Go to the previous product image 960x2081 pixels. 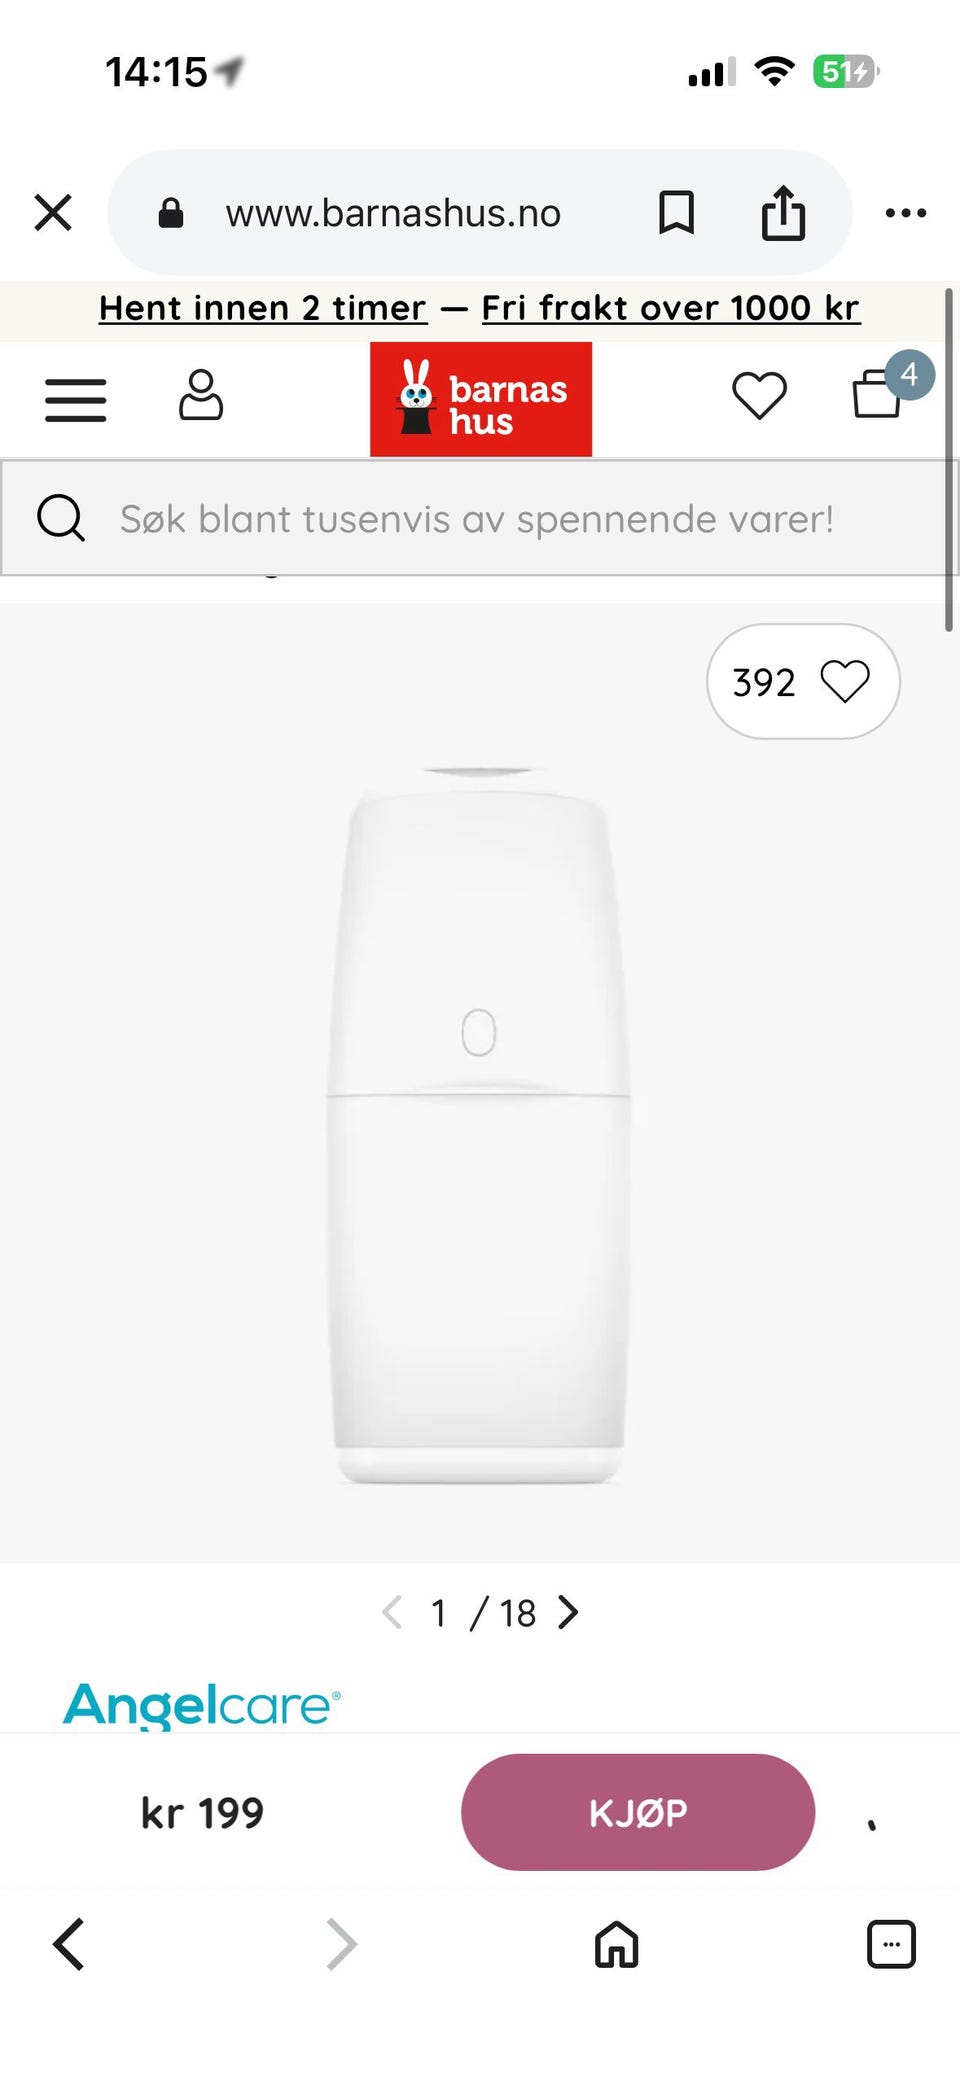(392, 1612)
